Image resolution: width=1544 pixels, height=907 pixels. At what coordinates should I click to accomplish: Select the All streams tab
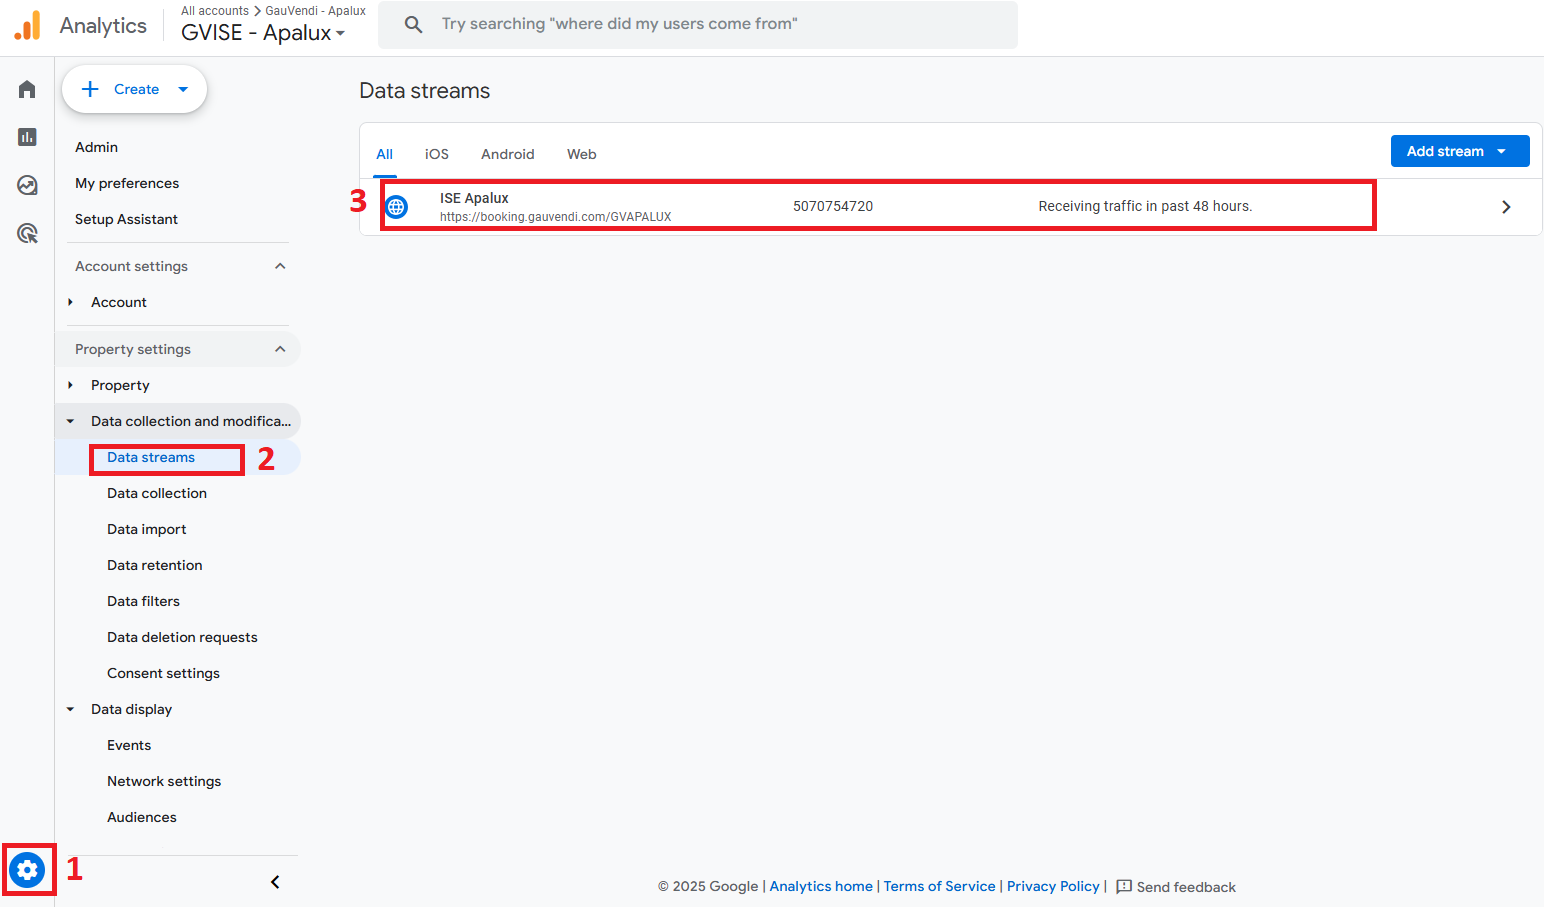(384, 154)
